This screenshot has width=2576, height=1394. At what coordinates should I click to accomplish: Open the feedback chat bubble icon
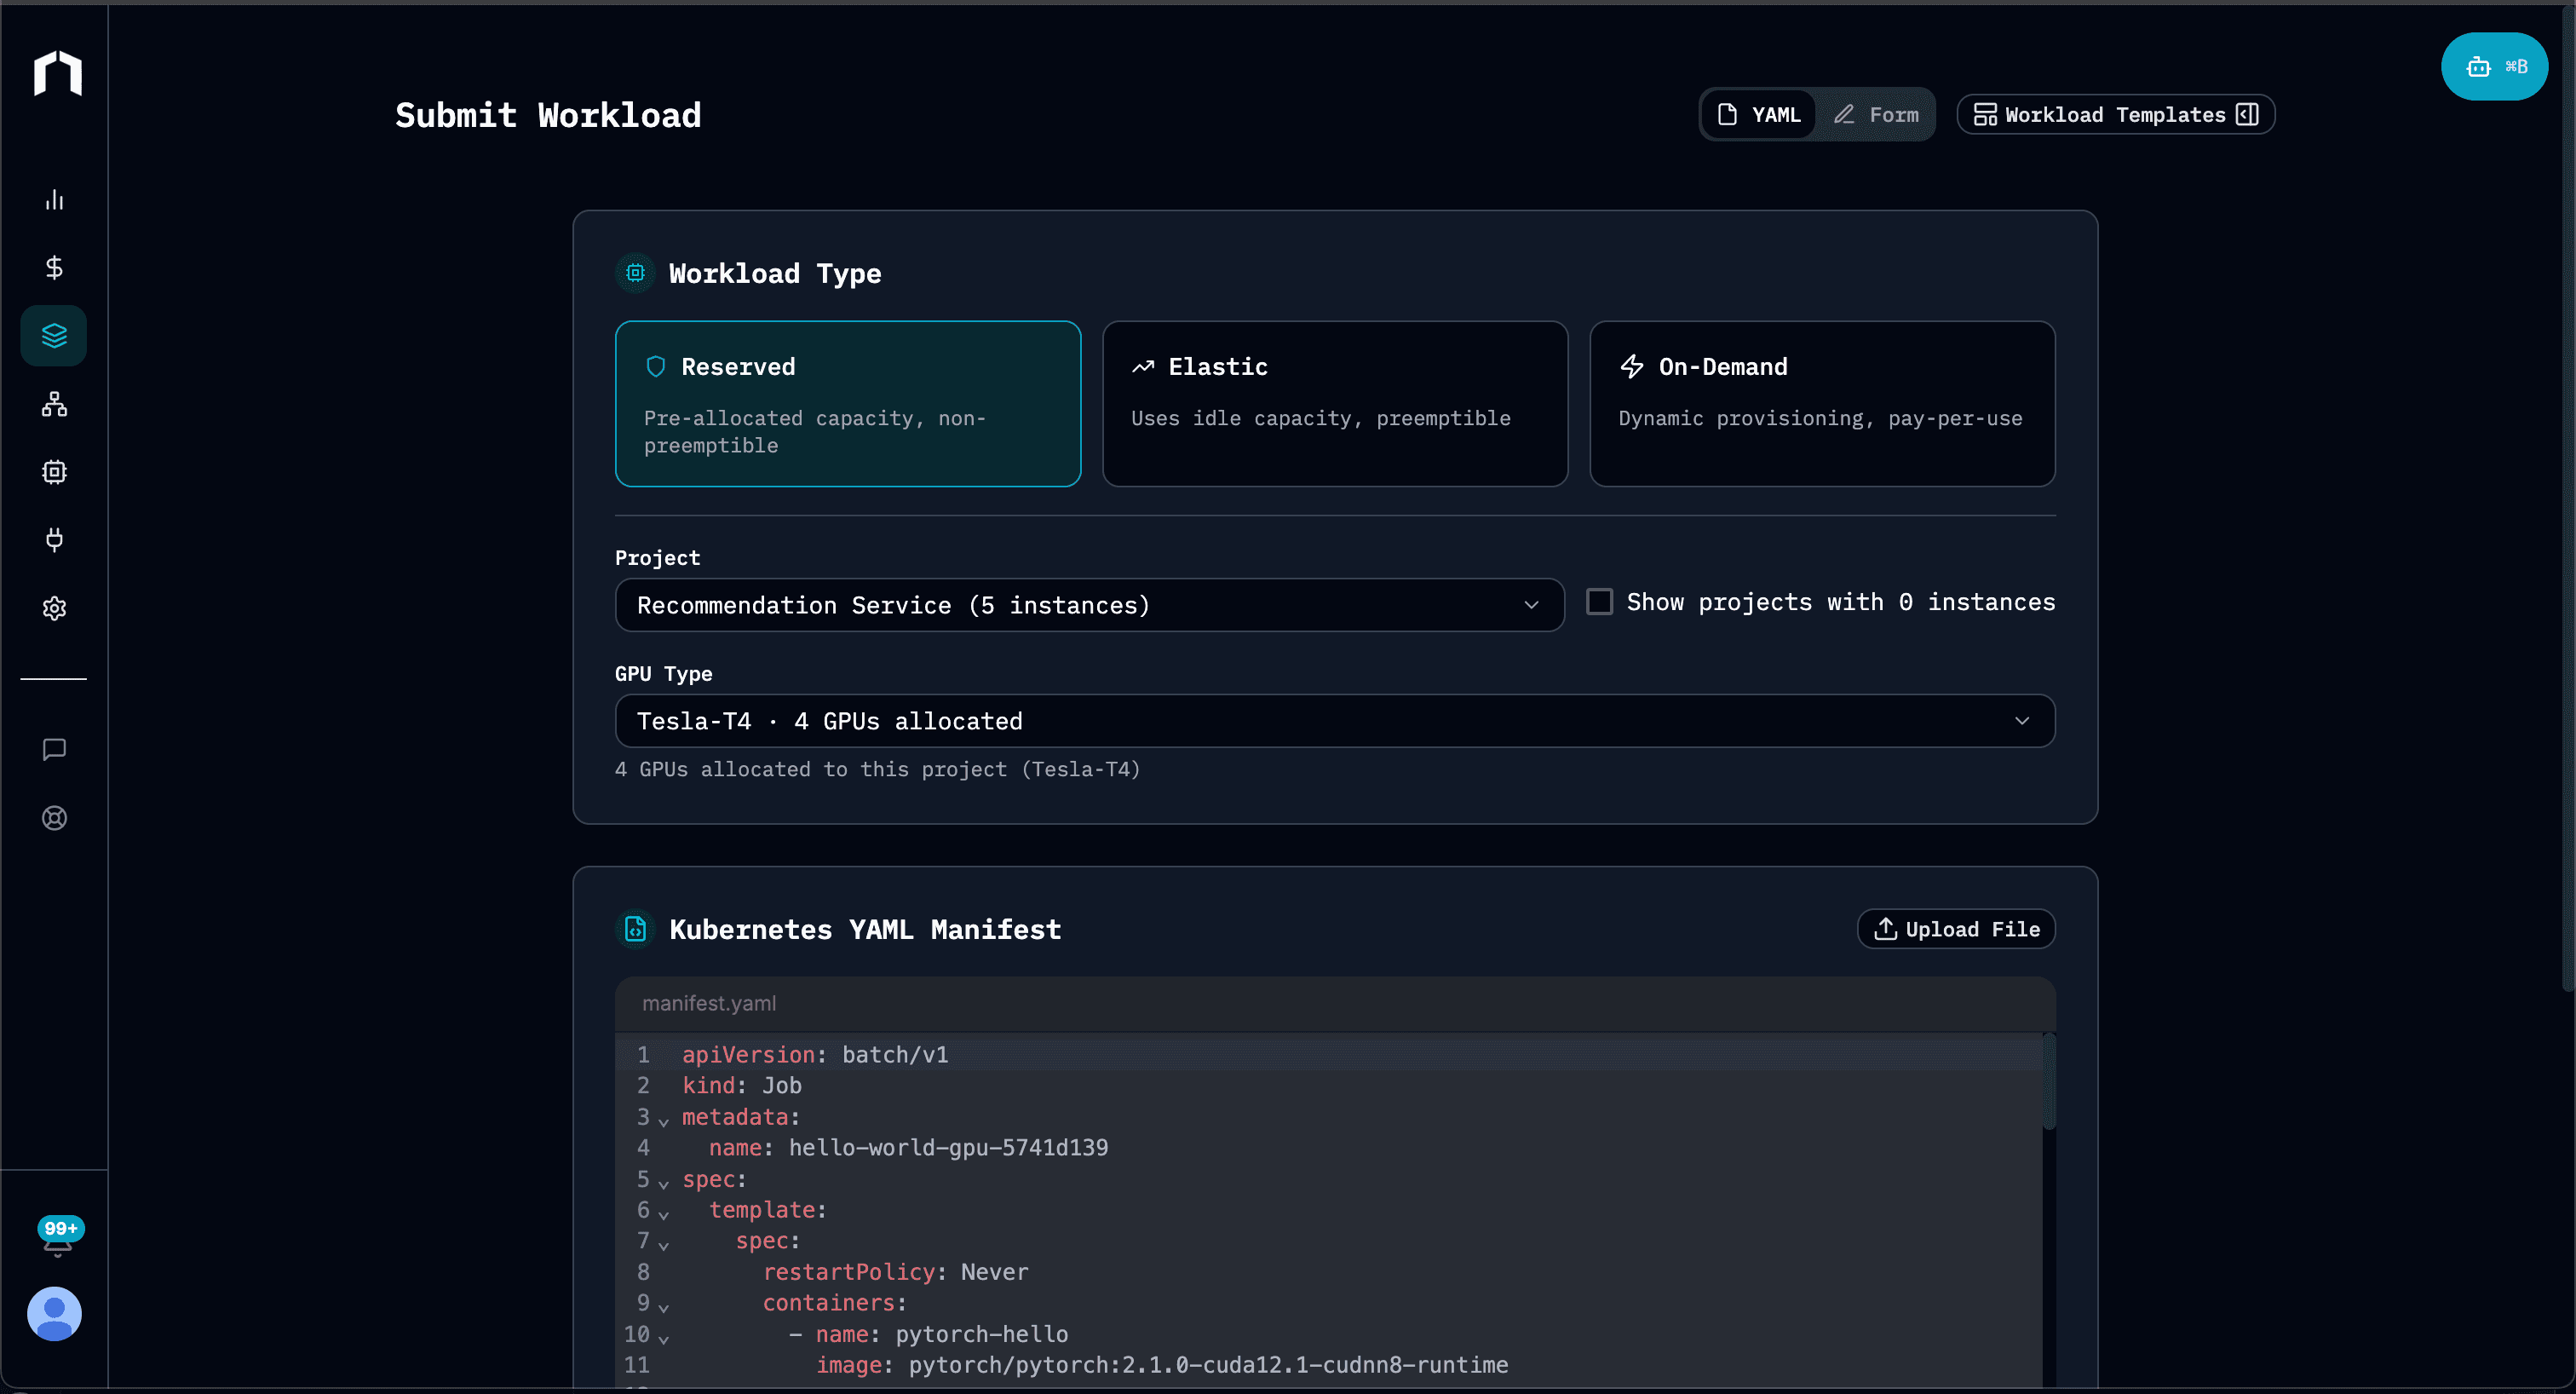54,749
